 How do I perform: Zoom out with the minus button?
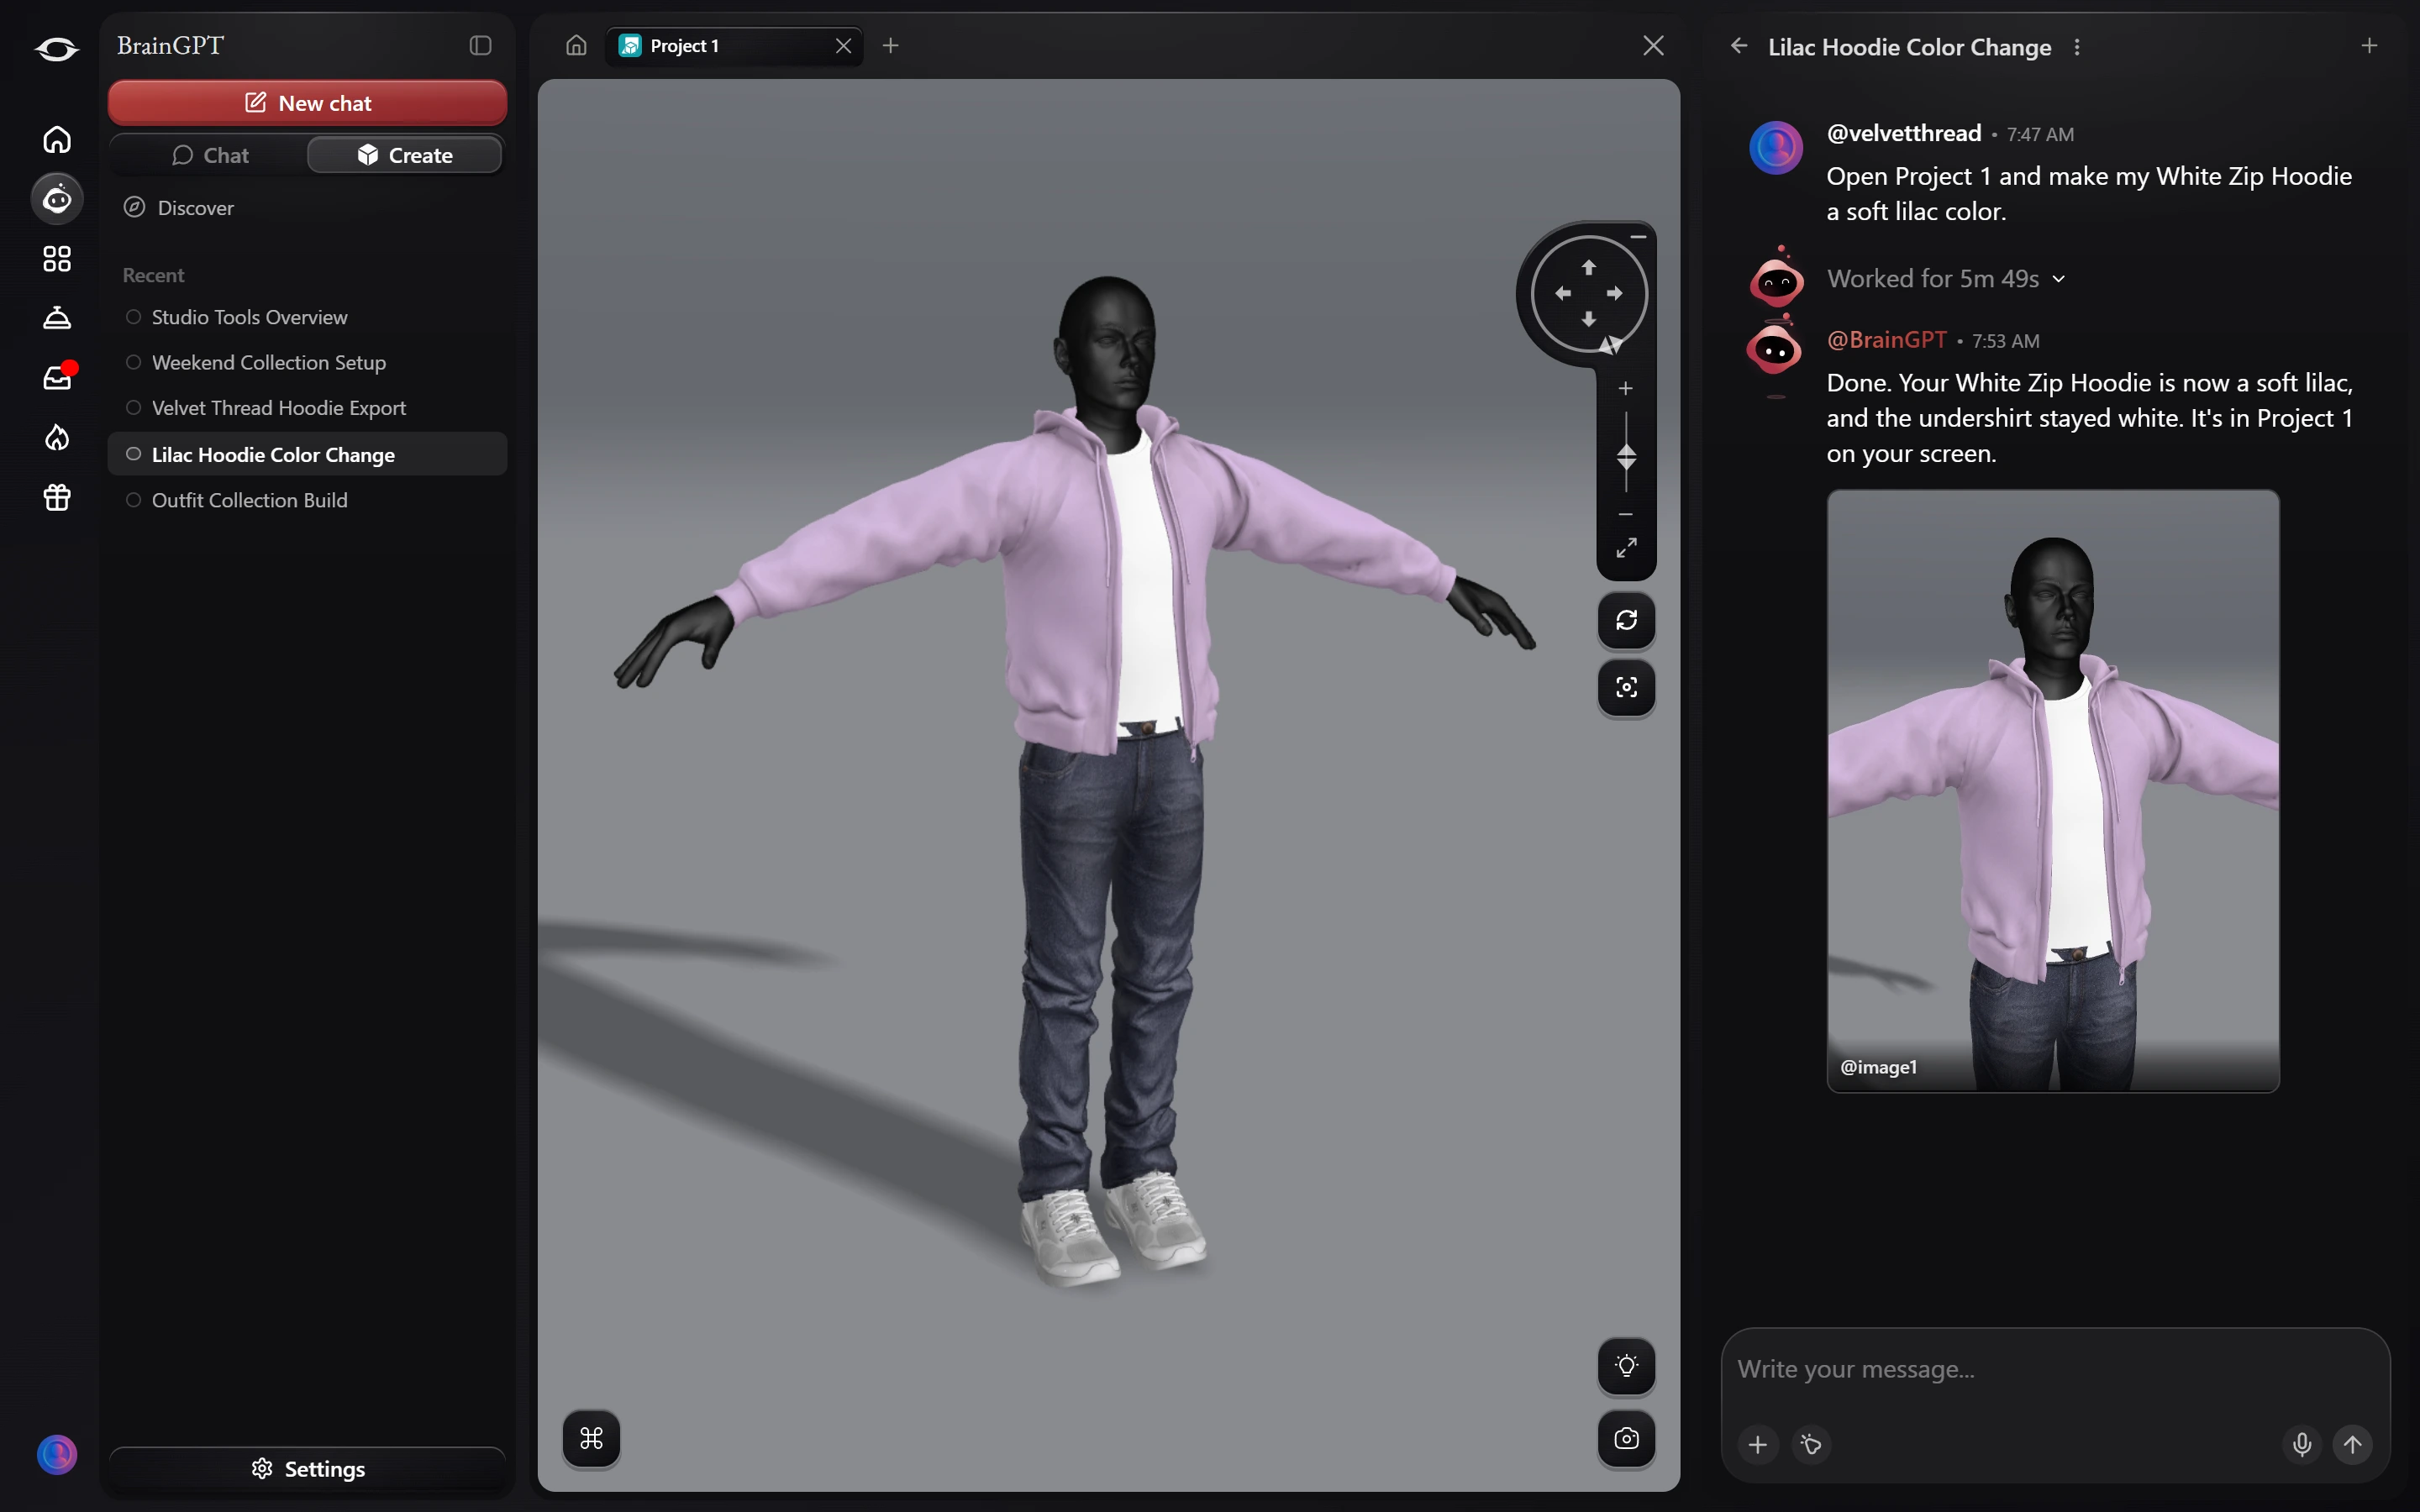(x=1626, y=514)
